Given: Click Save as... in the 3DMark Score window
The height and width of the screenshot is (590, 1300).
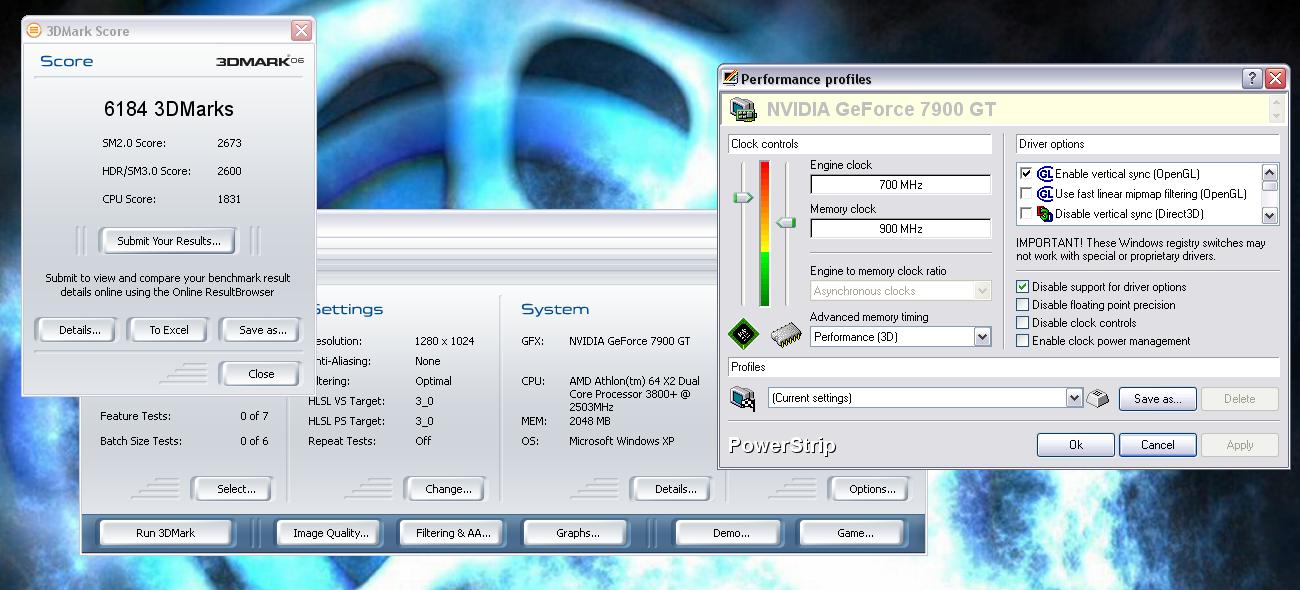Looking at the screenshot, I should (261, 330).
